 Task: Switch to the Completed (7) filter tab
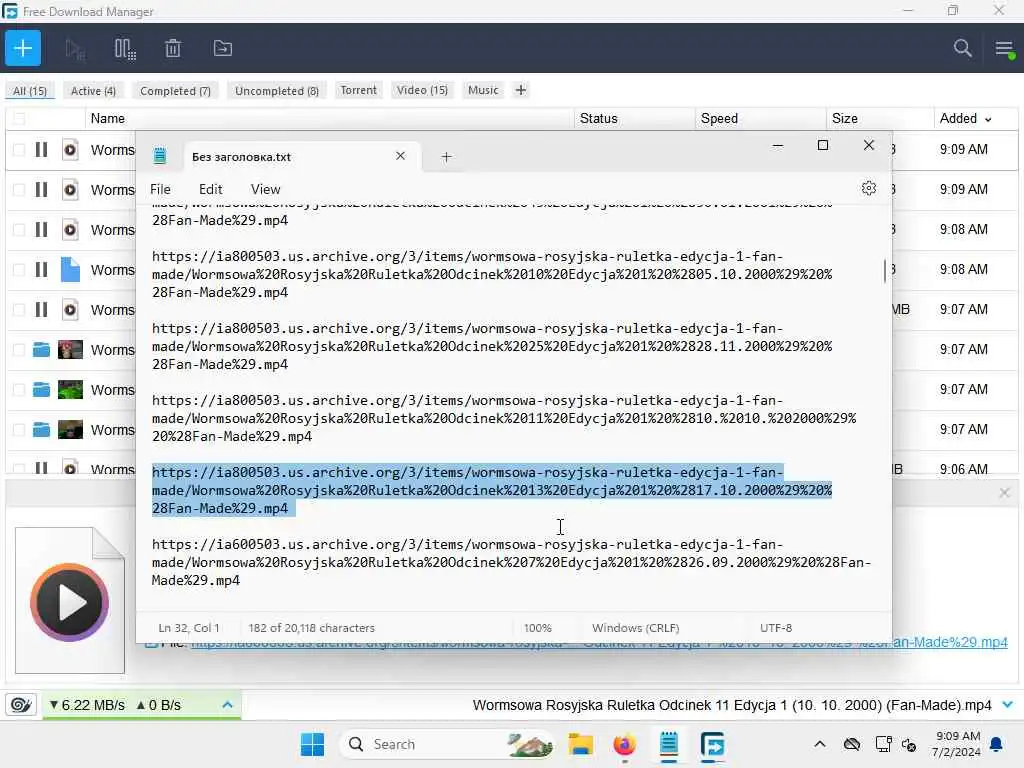(175, 91)
